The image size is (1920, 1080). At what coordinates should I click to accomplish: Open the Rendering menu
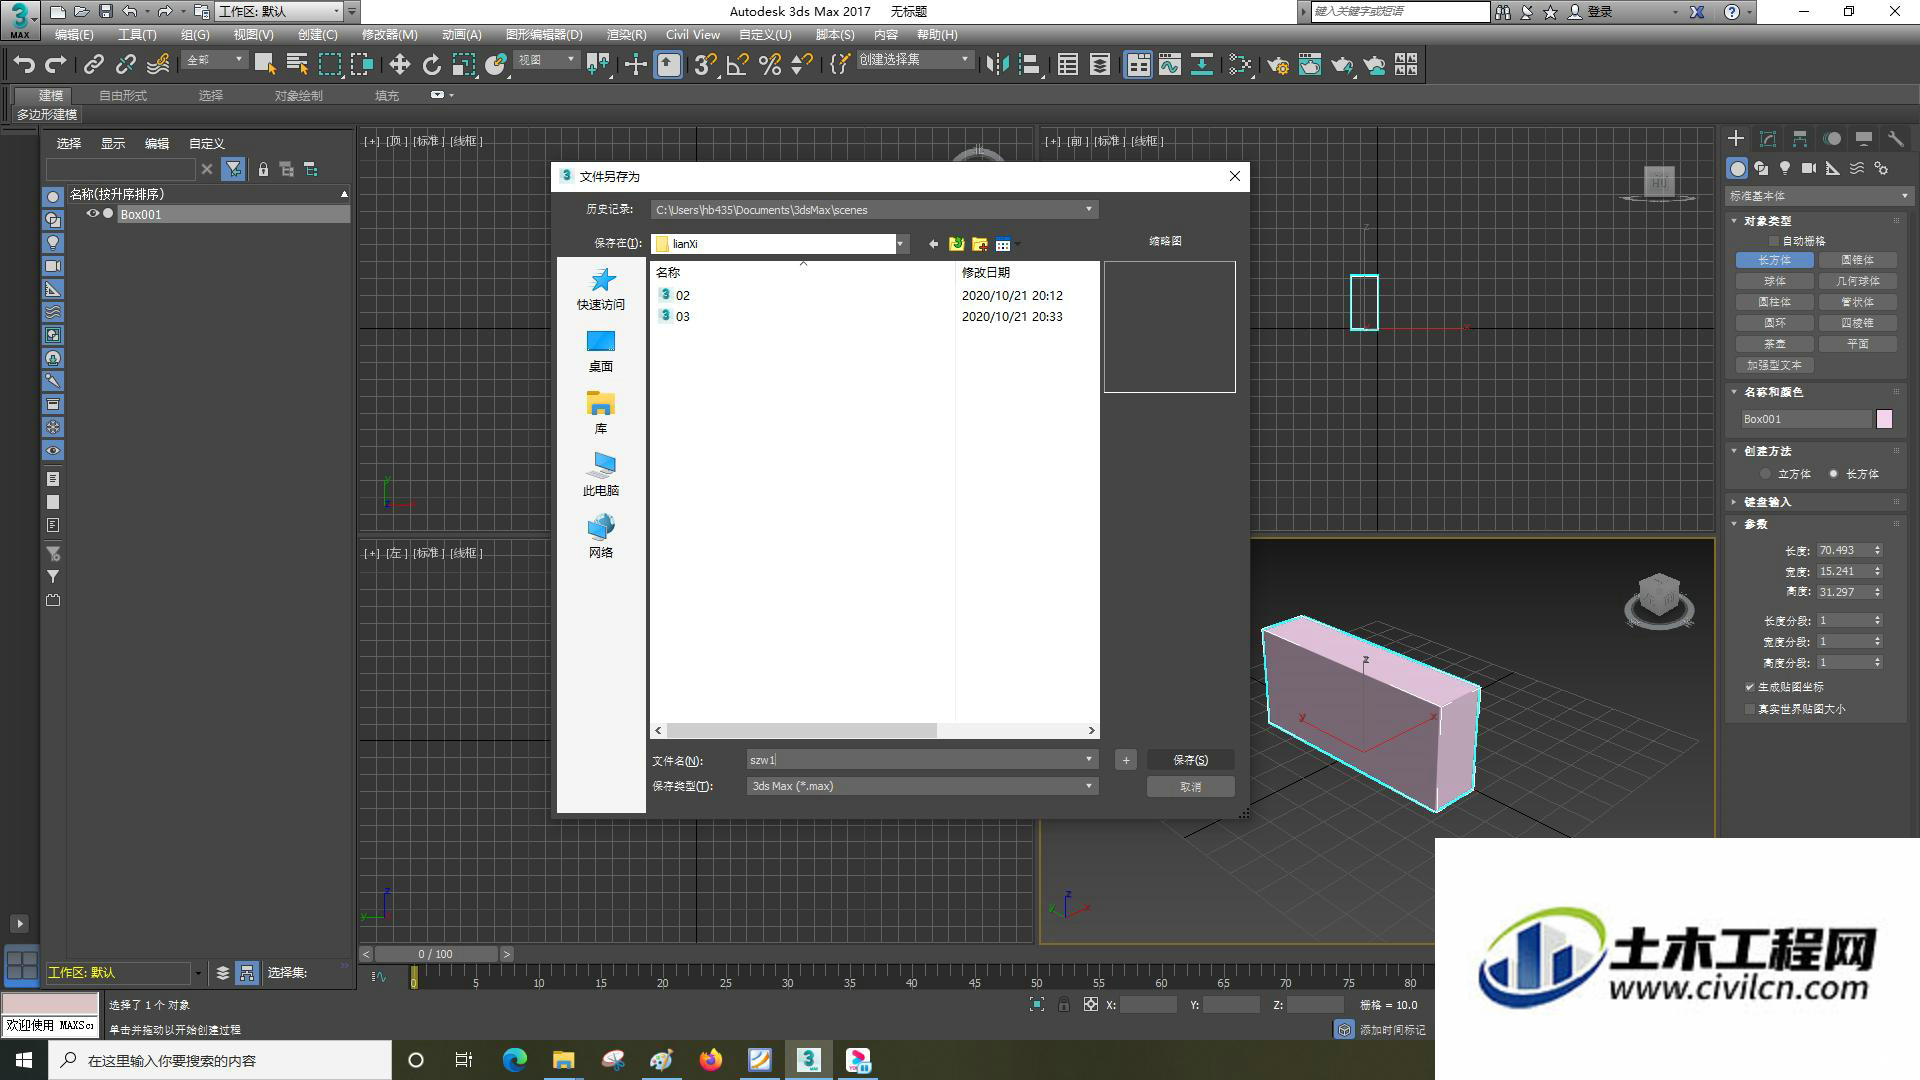626,34
